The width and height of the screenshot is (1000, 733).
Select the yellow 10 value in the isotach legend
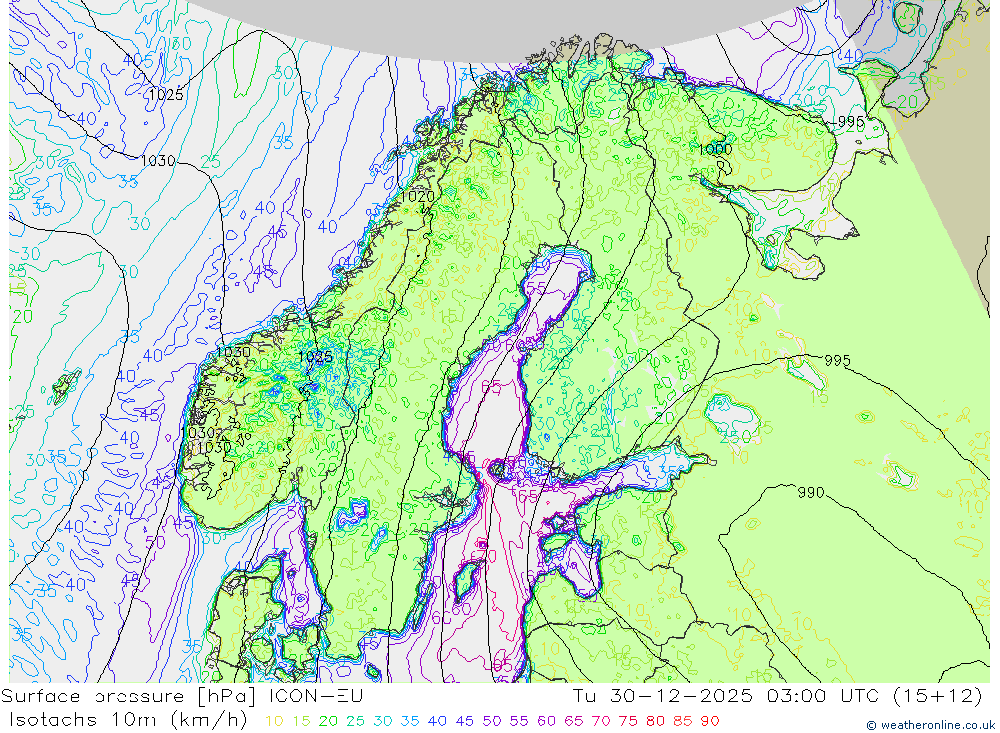274,722
